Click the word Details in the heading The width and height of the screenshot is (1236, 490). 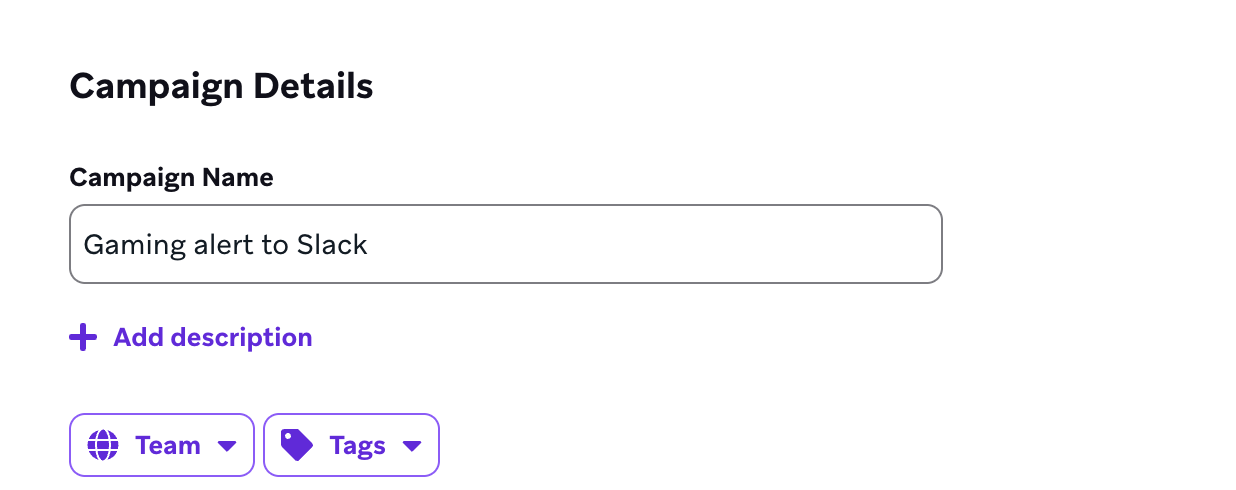[x=313, y=87]
